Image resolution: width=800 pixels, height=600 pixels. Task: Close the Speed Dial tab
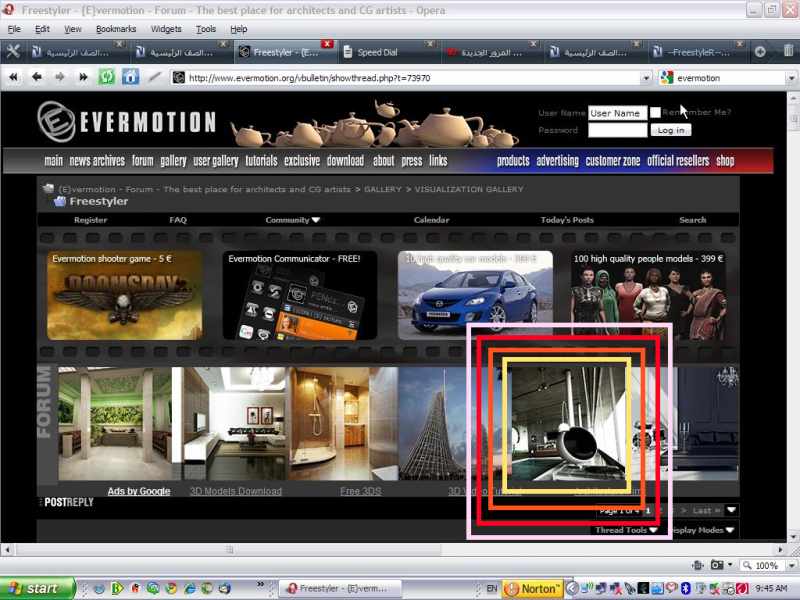(x=430, y=44)
